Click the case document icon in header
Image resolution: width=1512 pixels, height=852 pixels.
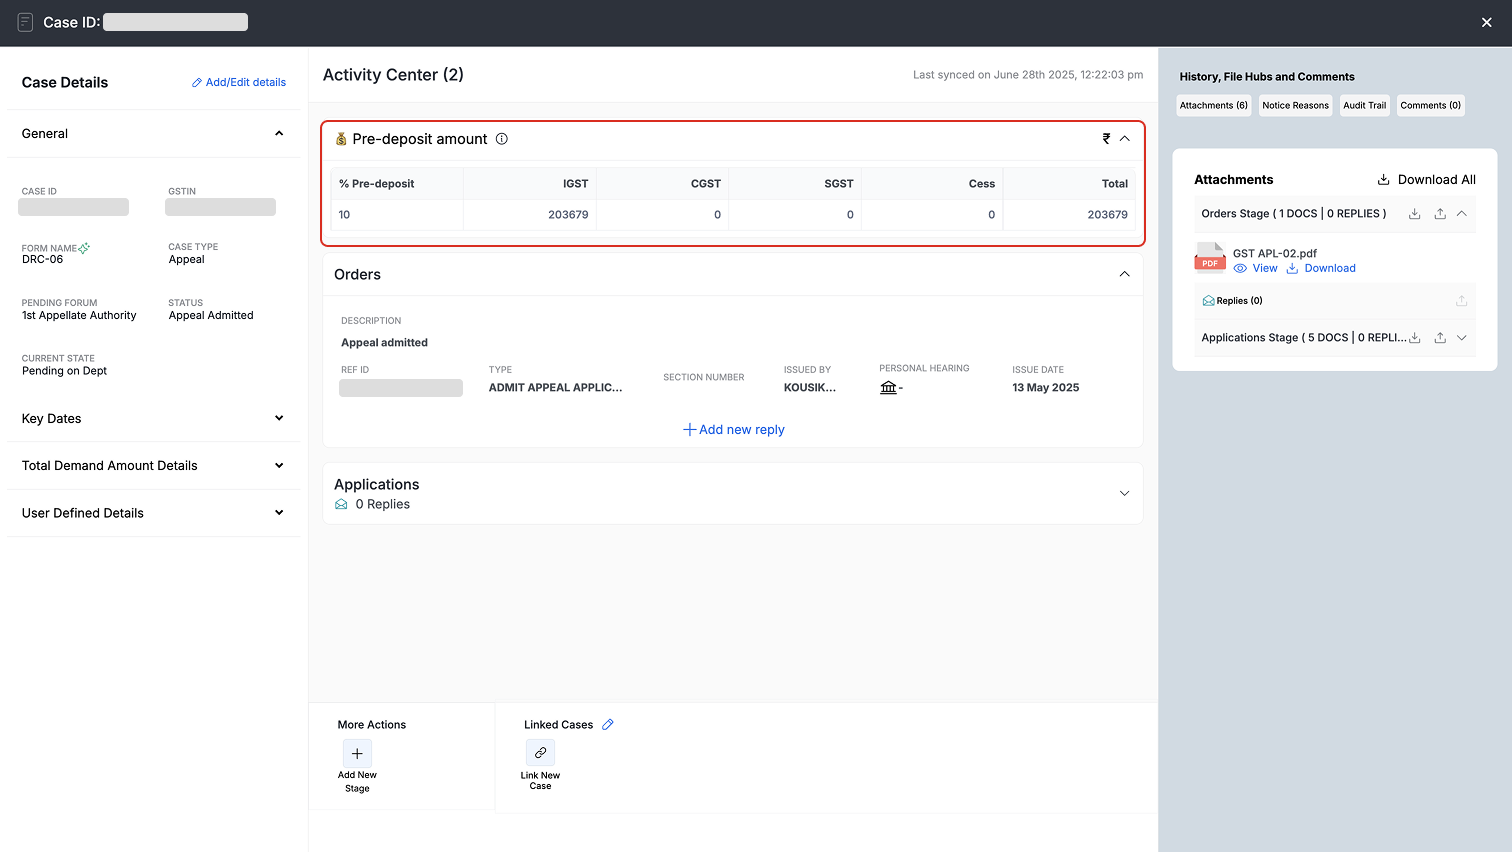(x=26, y=22)
